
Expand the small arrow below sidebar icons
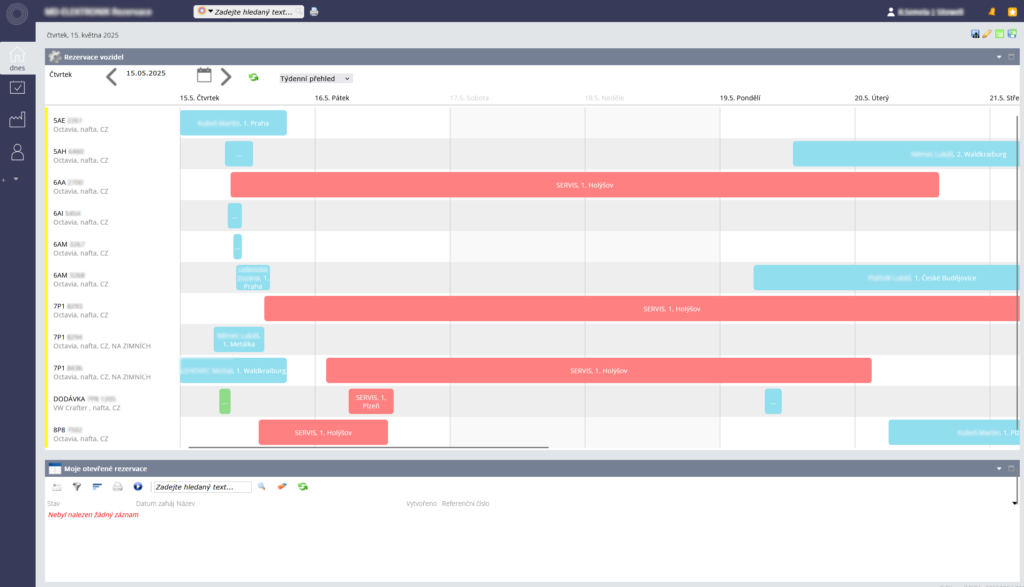click(x=16, y=179)
